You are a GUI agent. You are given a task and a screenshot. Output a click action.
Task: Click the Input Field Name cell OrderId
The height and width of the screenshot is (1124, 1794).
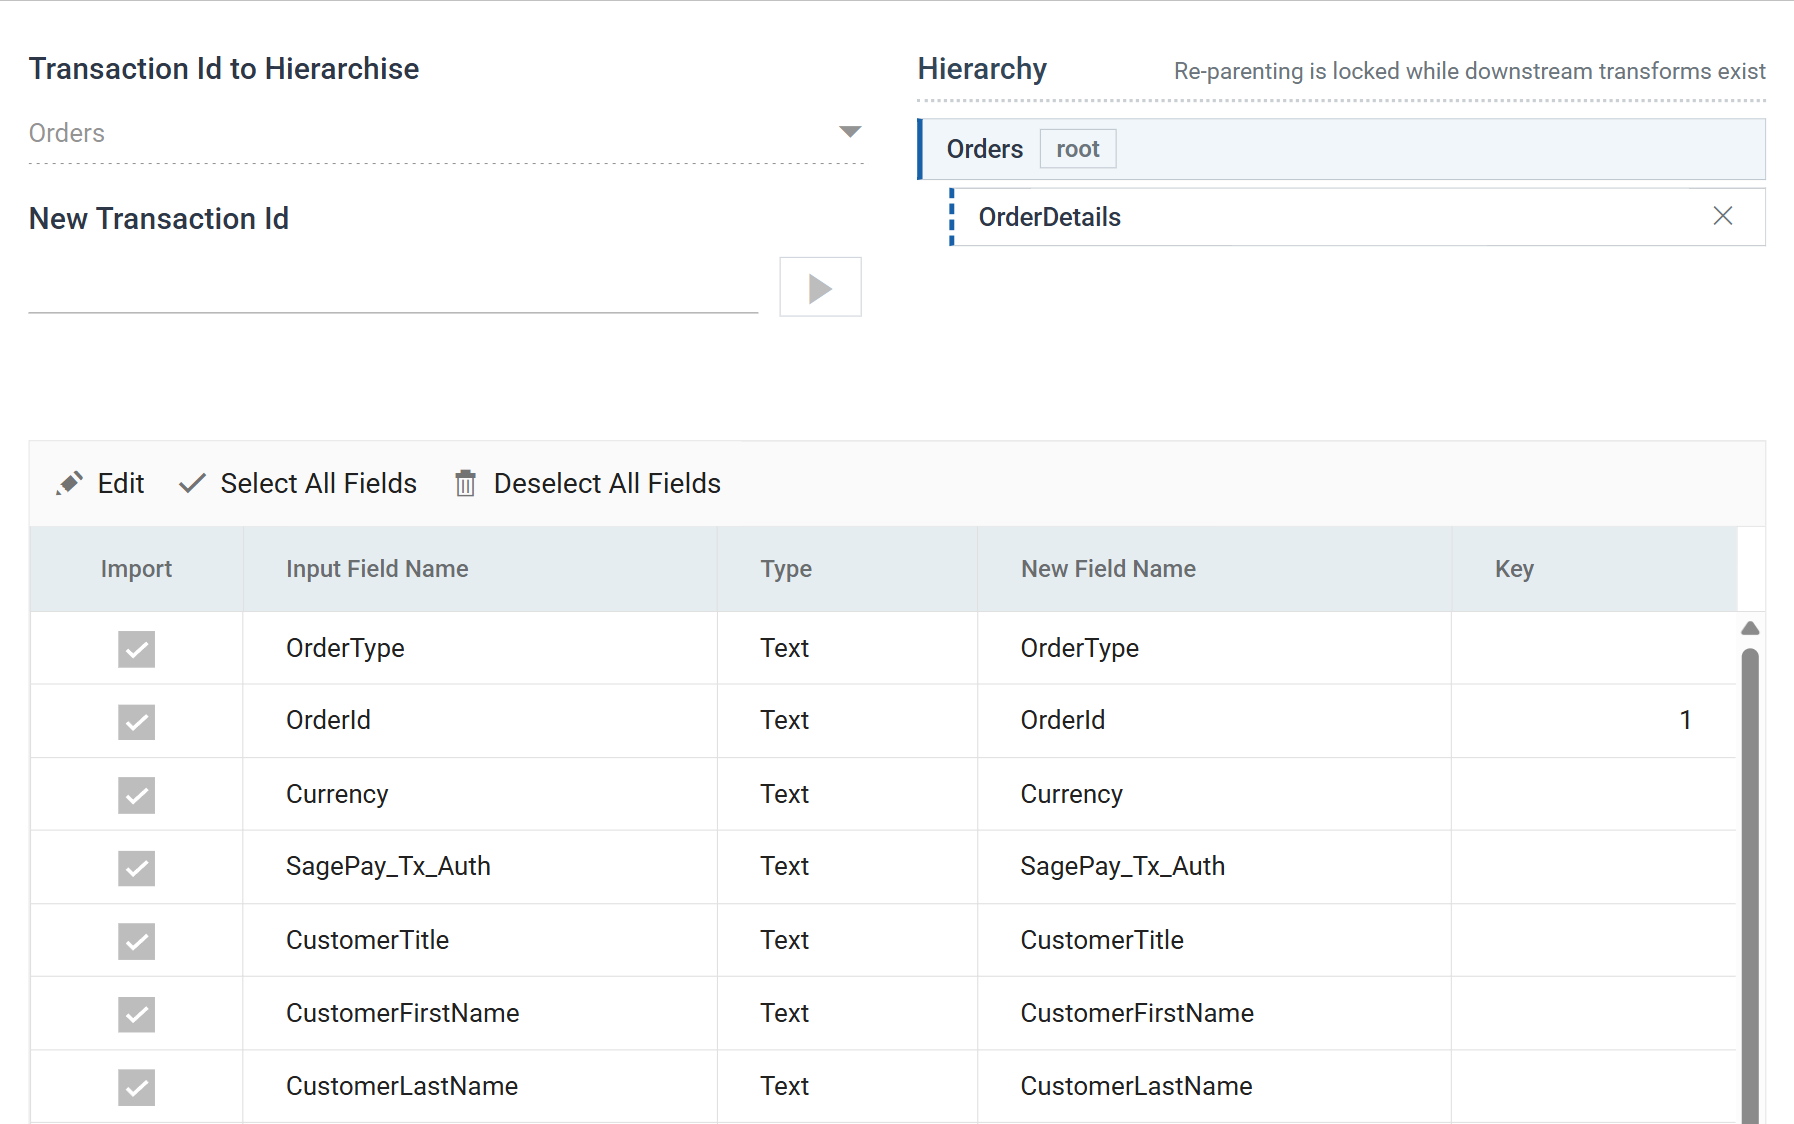point(480,721)
